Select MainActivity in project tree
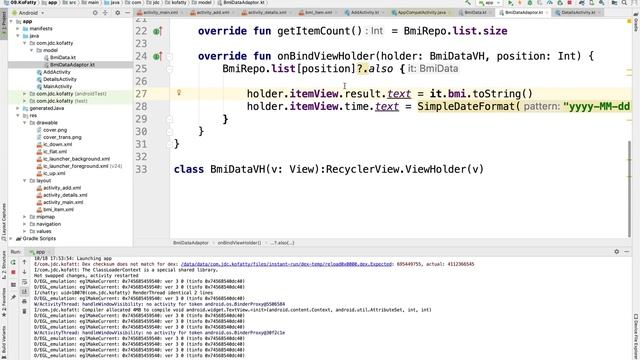This screenshot has width=640, height=360. 58,87
